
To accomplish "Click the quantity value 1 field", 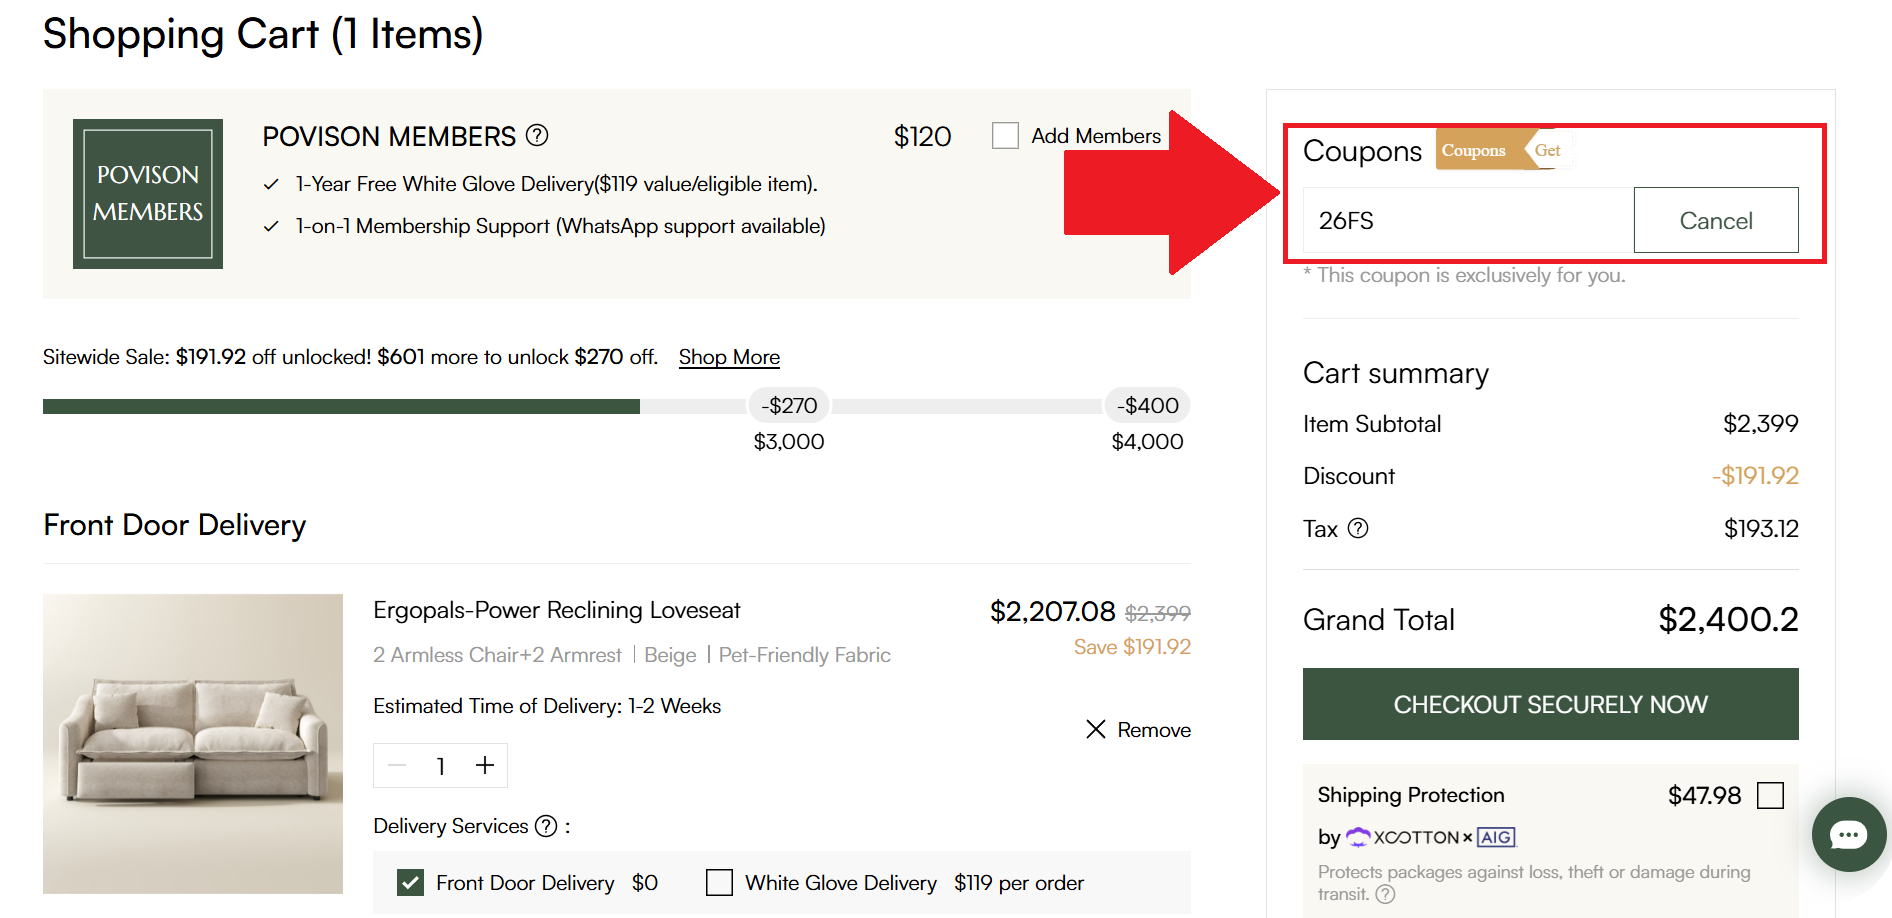I will coord(440,766).
